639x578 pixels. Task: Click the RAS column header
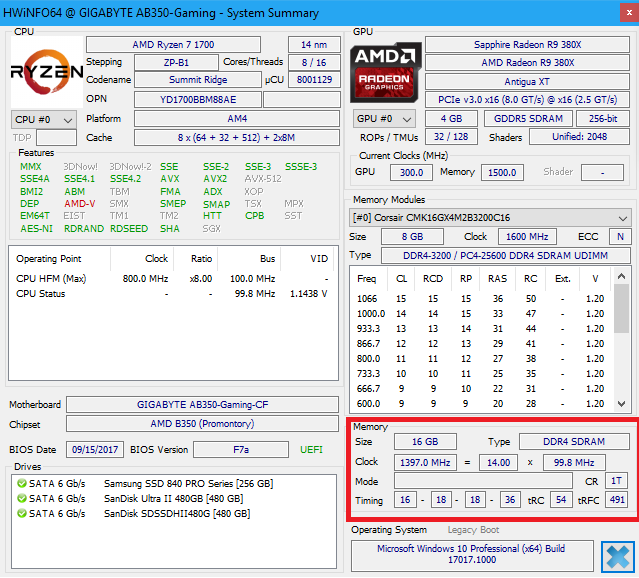[x=497, y=279]
